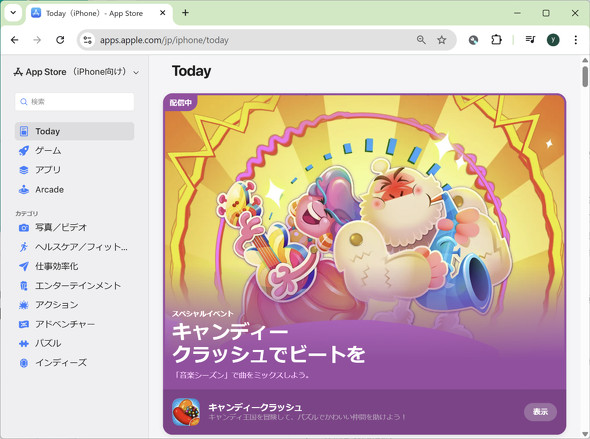Click the 表示 button for キャンディークラッシュ
The height and width of the screenshot is (439, 590).
pos(540,412)
